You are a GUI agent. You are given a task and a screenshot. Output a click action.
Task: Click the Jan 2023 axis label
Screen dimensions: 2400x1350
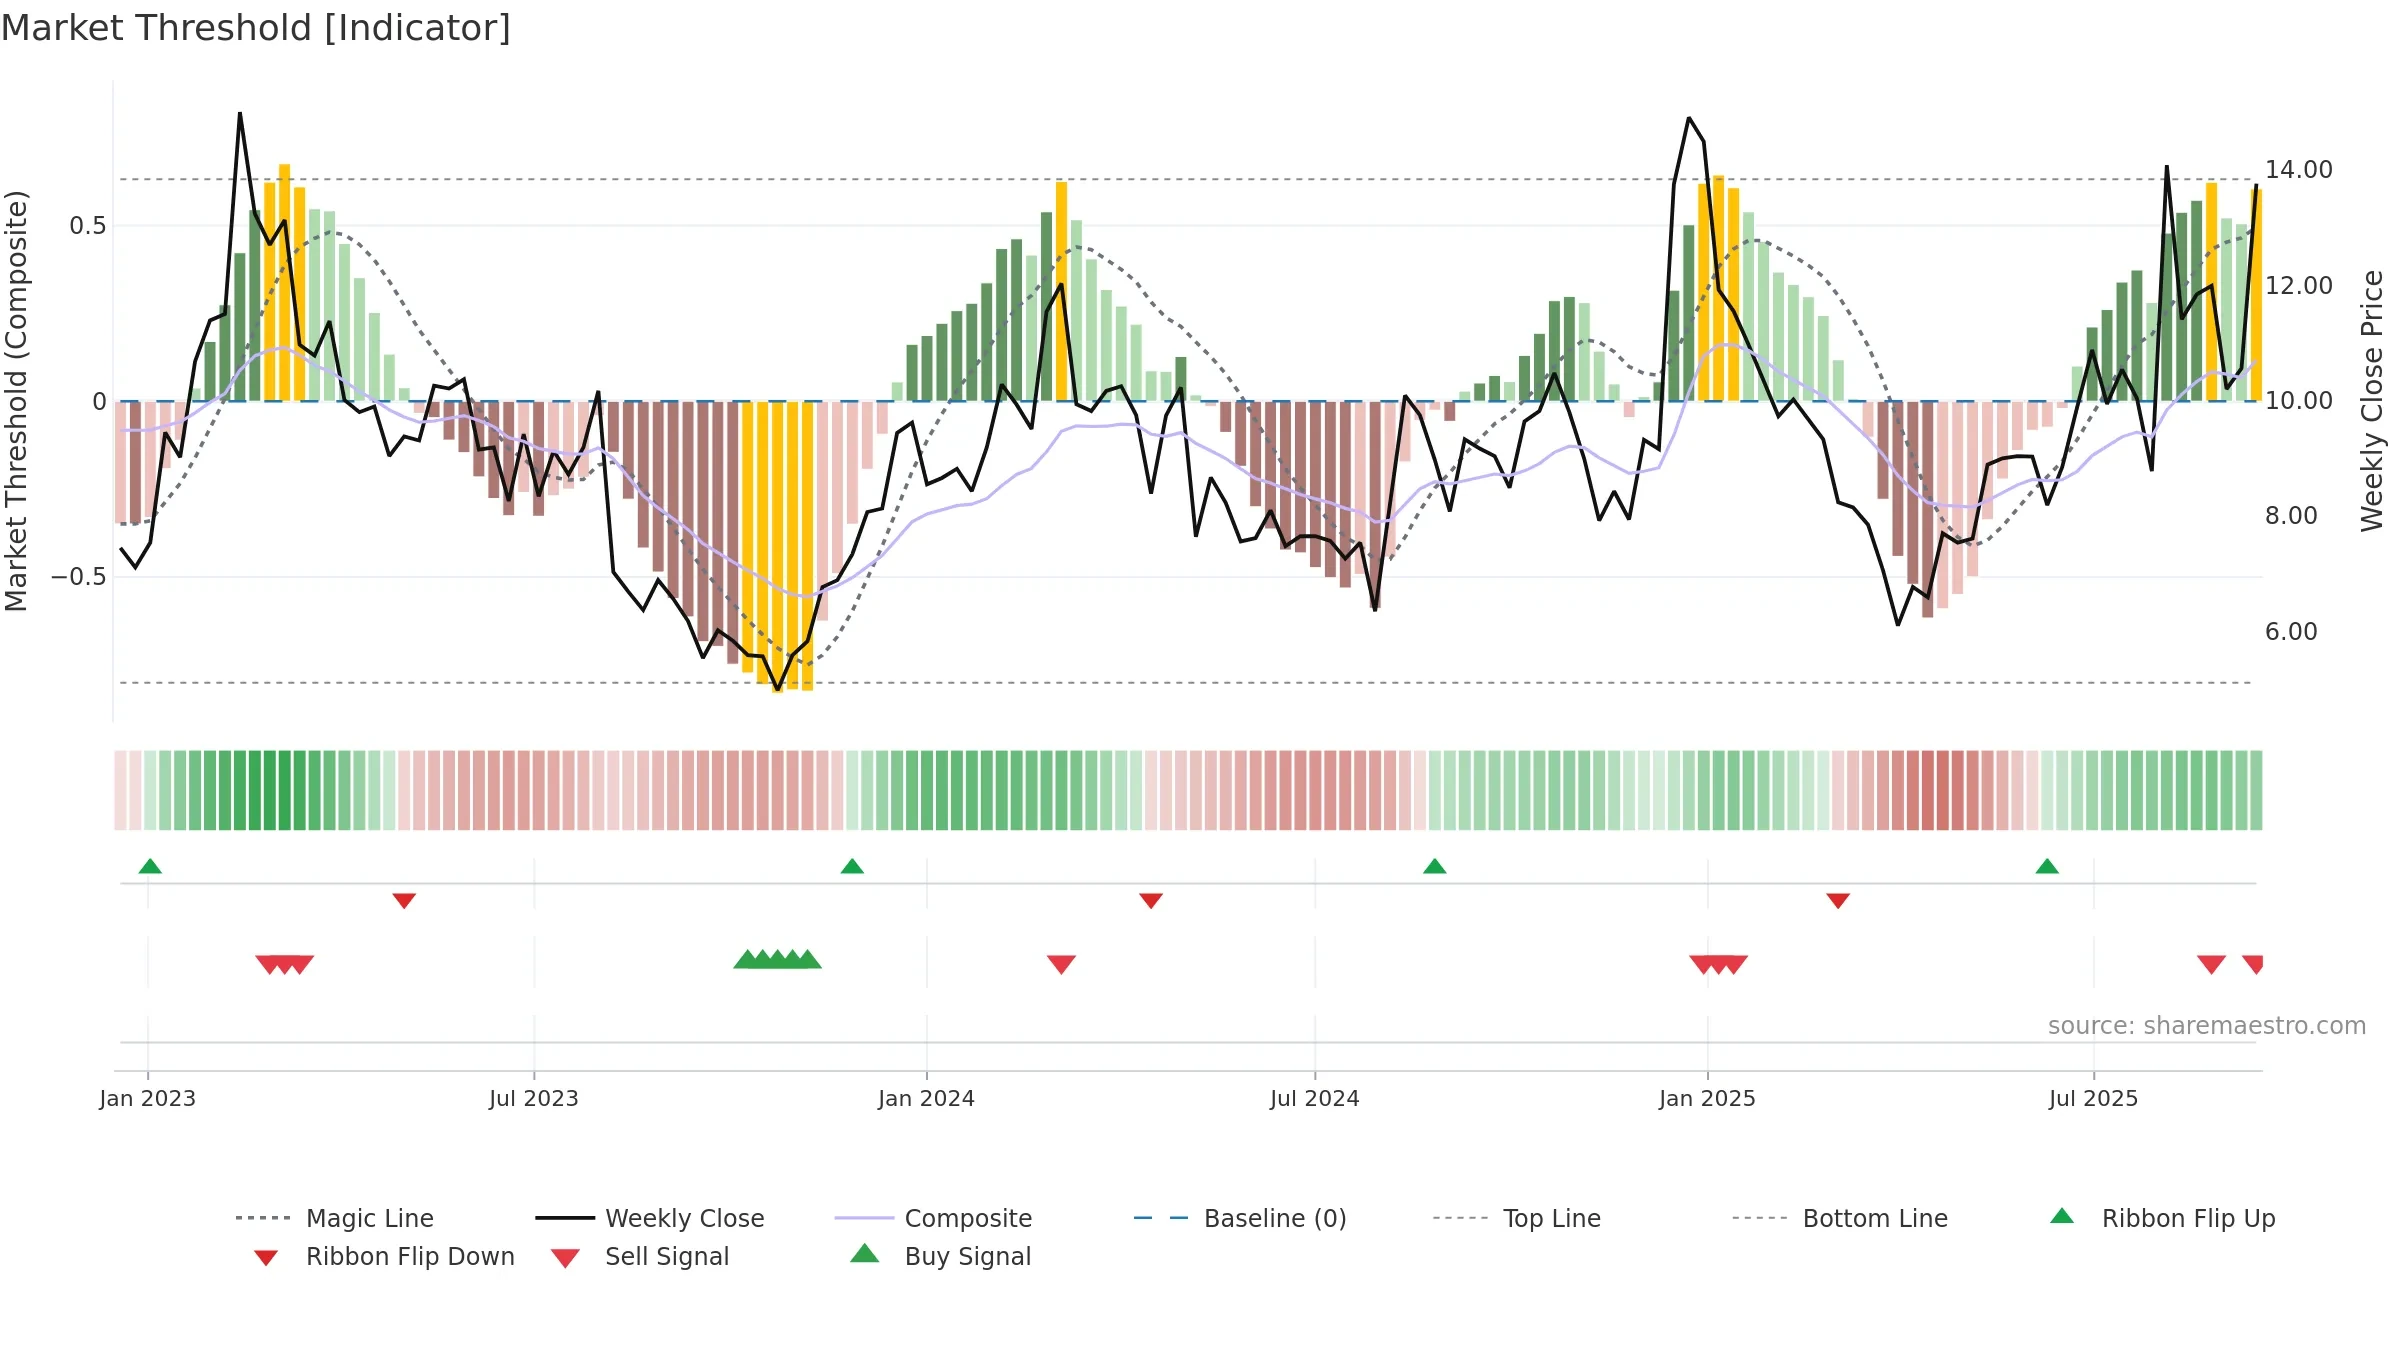click(148, 1098)
